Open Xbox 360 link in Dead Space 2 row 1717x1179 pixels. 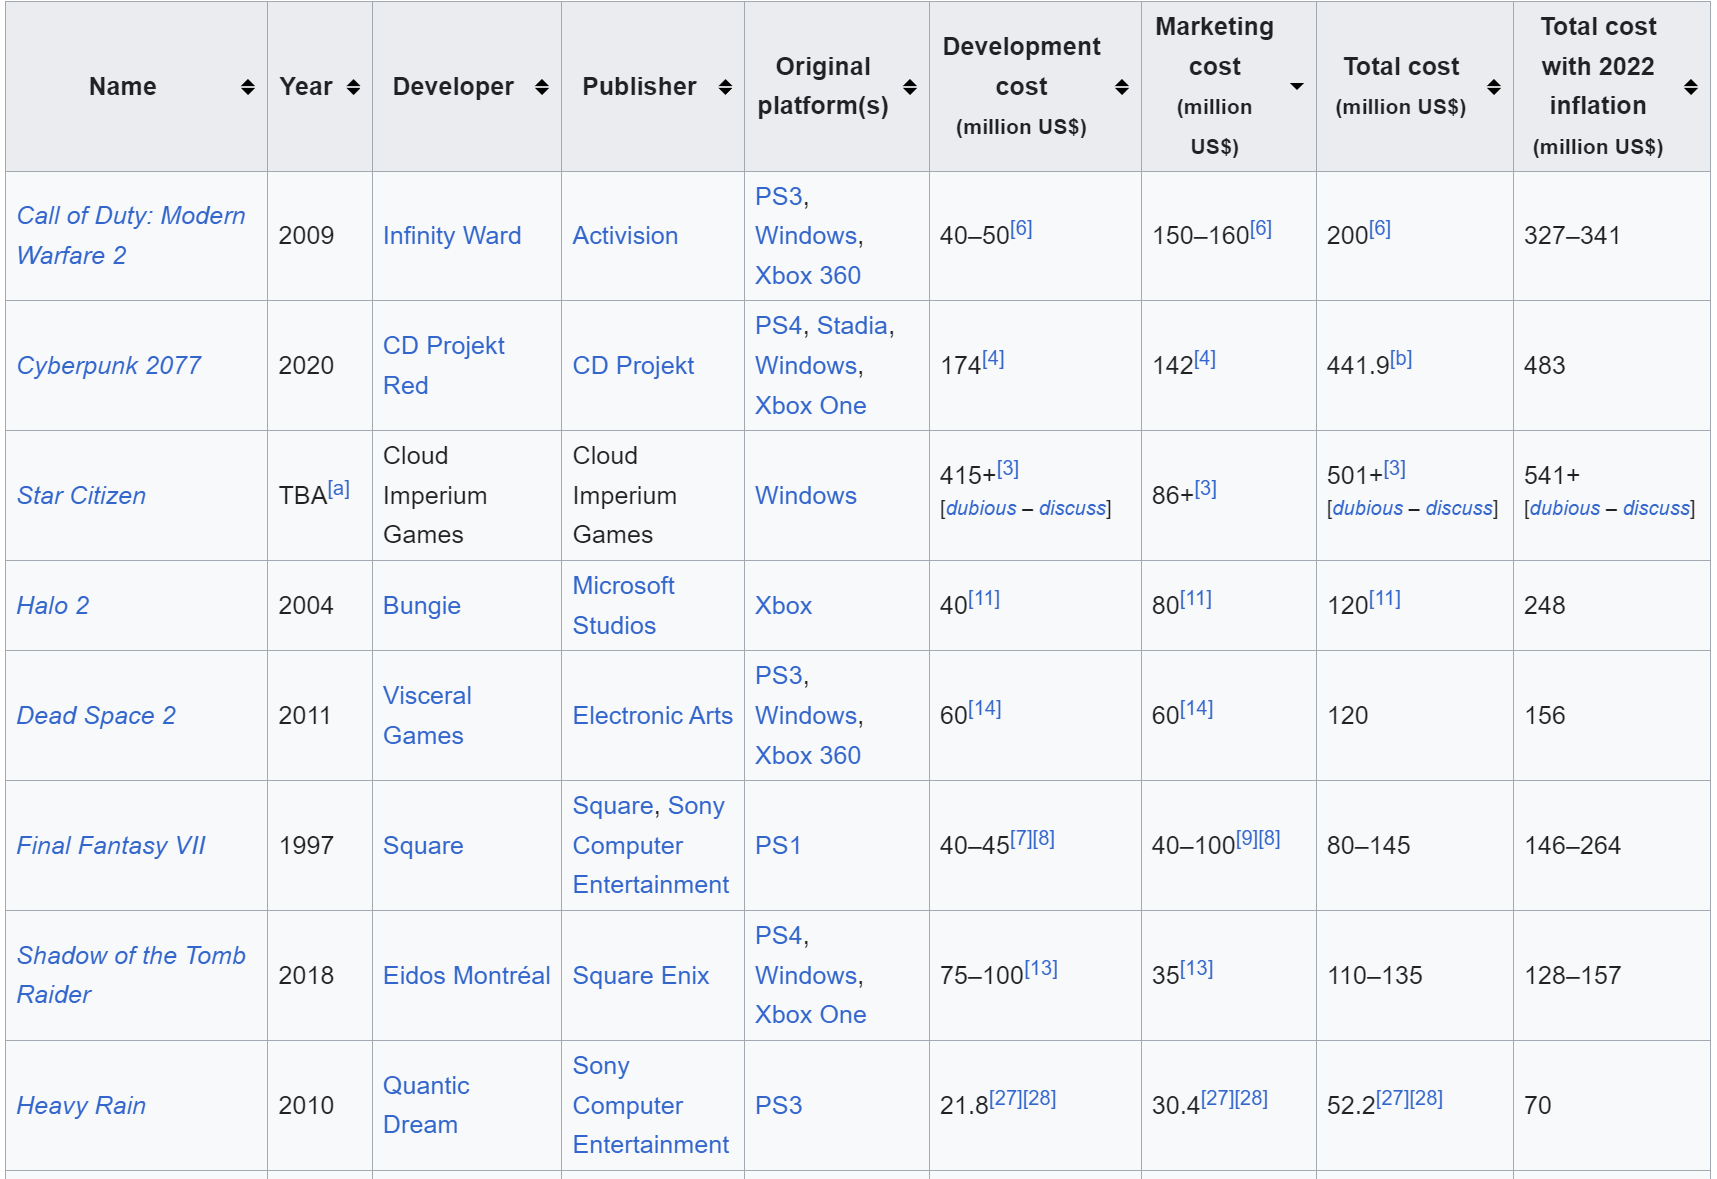click(x=808, y=756)
